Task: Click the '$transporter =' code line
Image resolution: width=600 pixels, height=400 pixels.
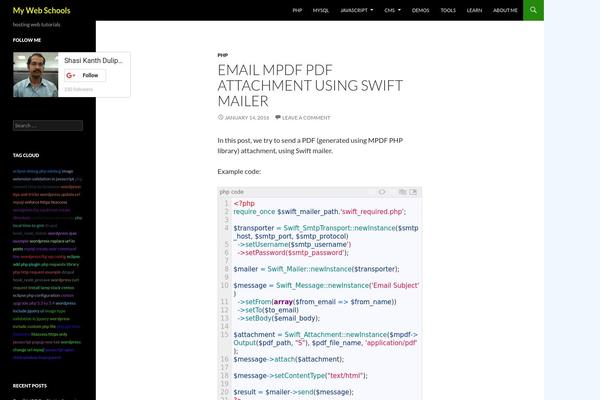Action: 326,232
